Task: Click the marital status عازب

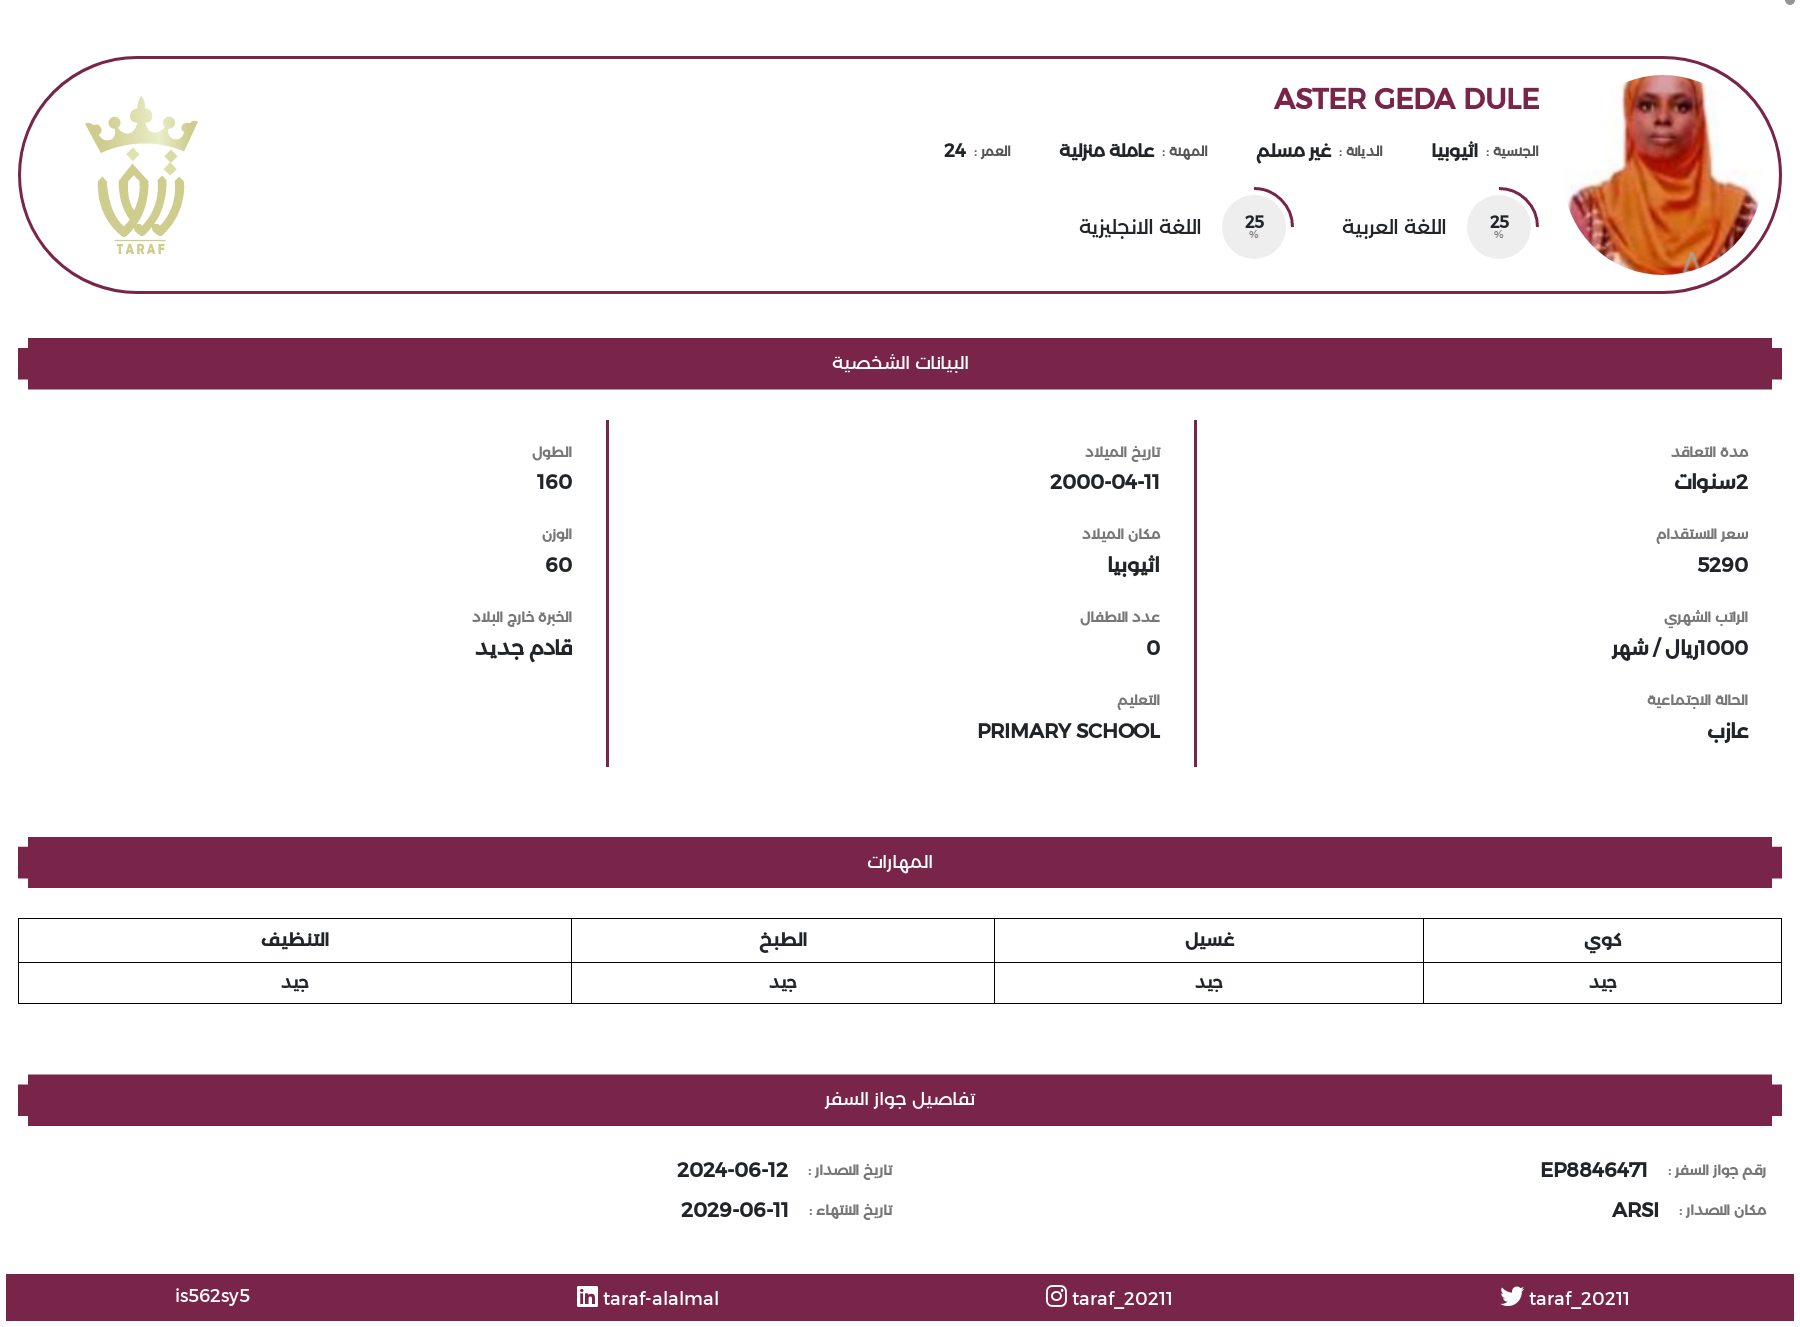Action: coord(1728,732)
